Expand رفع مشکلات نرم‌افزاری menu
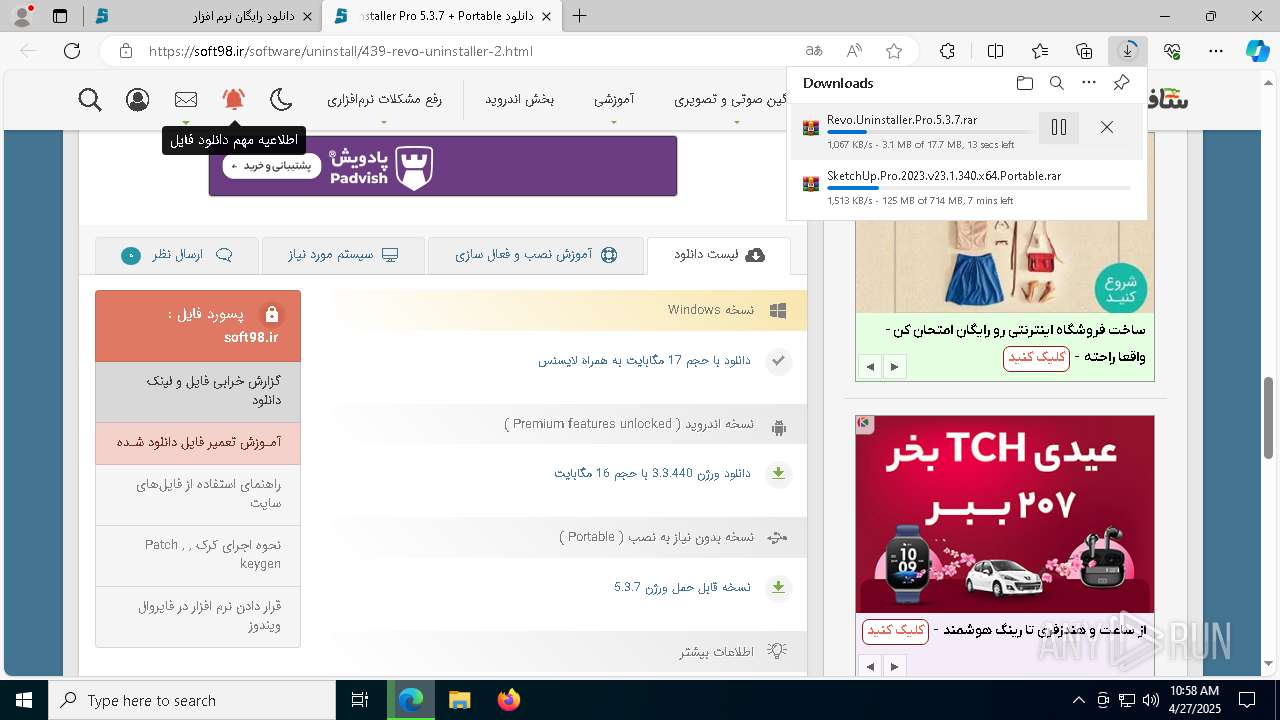This screenshot has width=1280, height=720. [x=384, y=99]
